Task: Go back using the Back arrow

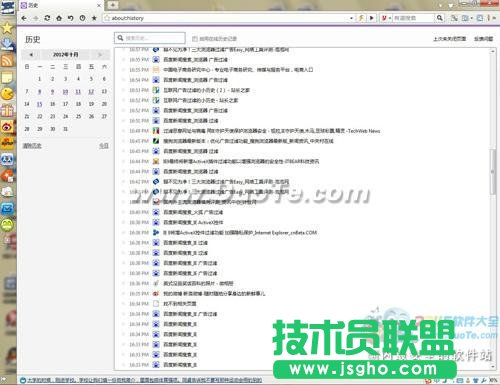Action: coord(24,18)
